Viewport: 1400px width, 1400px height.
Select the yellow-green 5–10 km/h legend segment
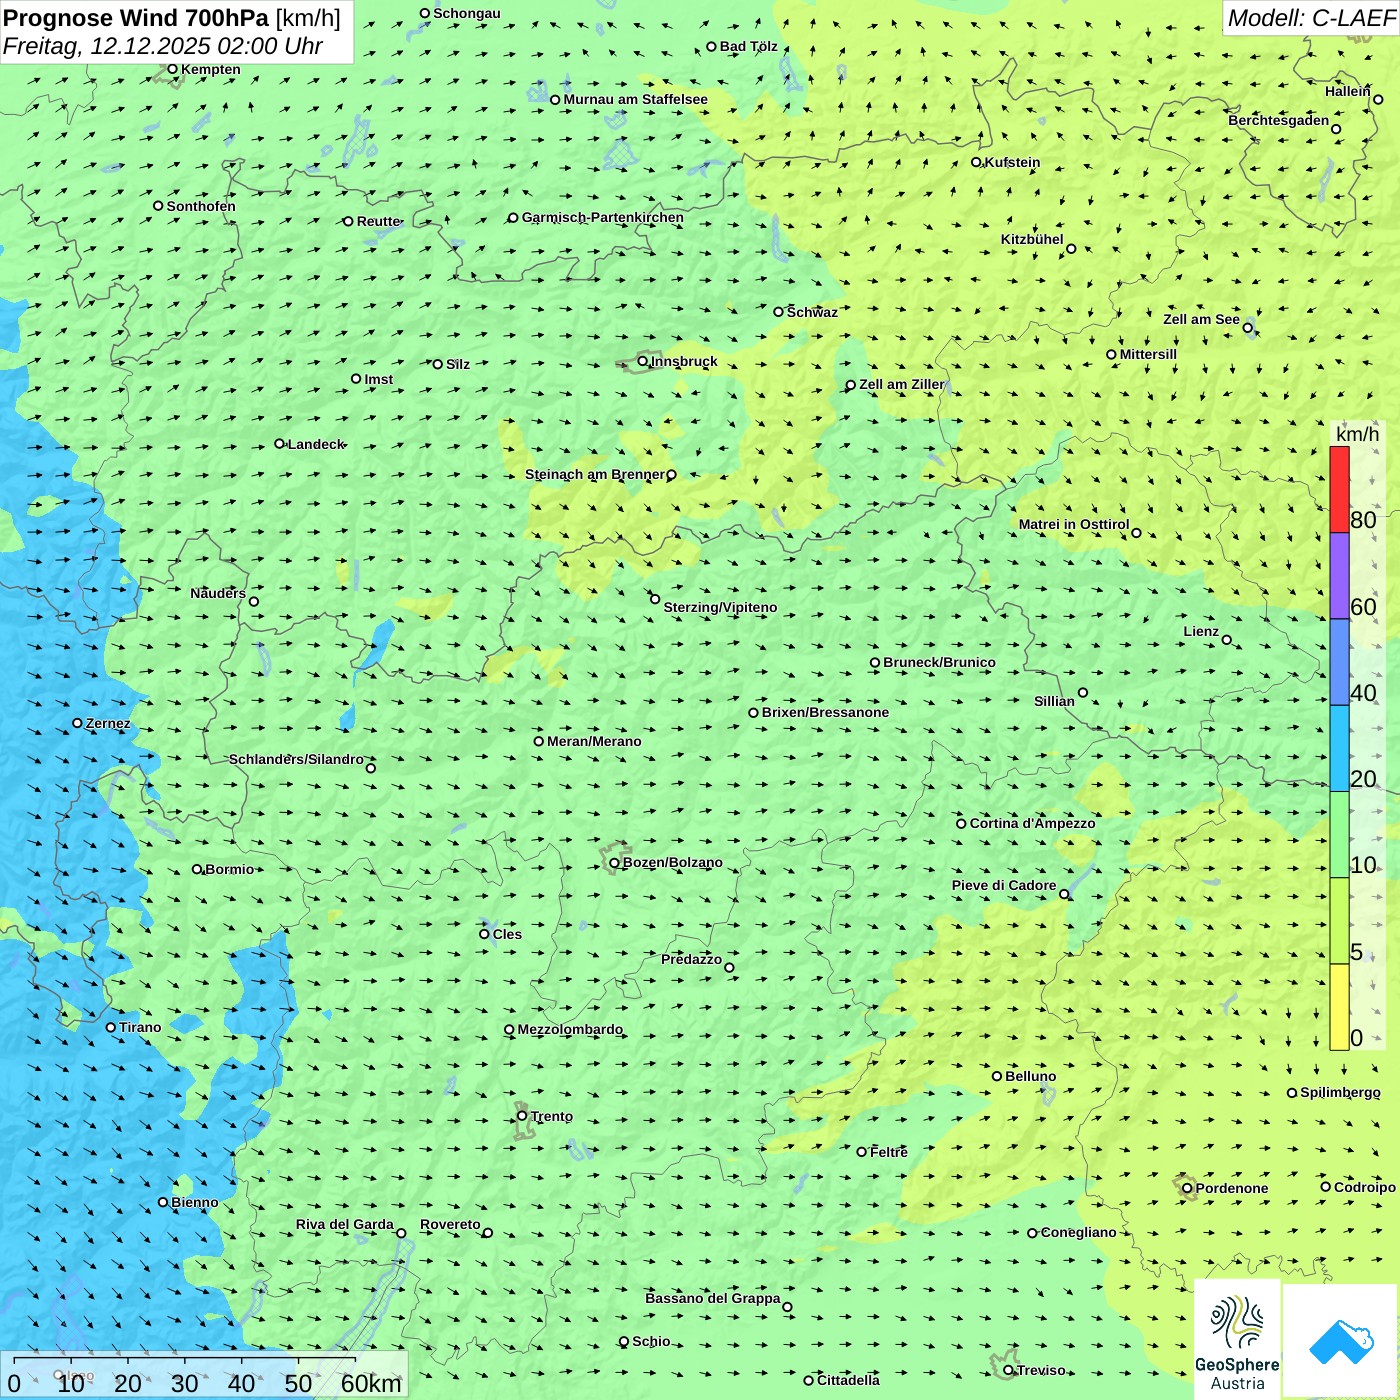pyautogui.click(x=1339, y=921)
